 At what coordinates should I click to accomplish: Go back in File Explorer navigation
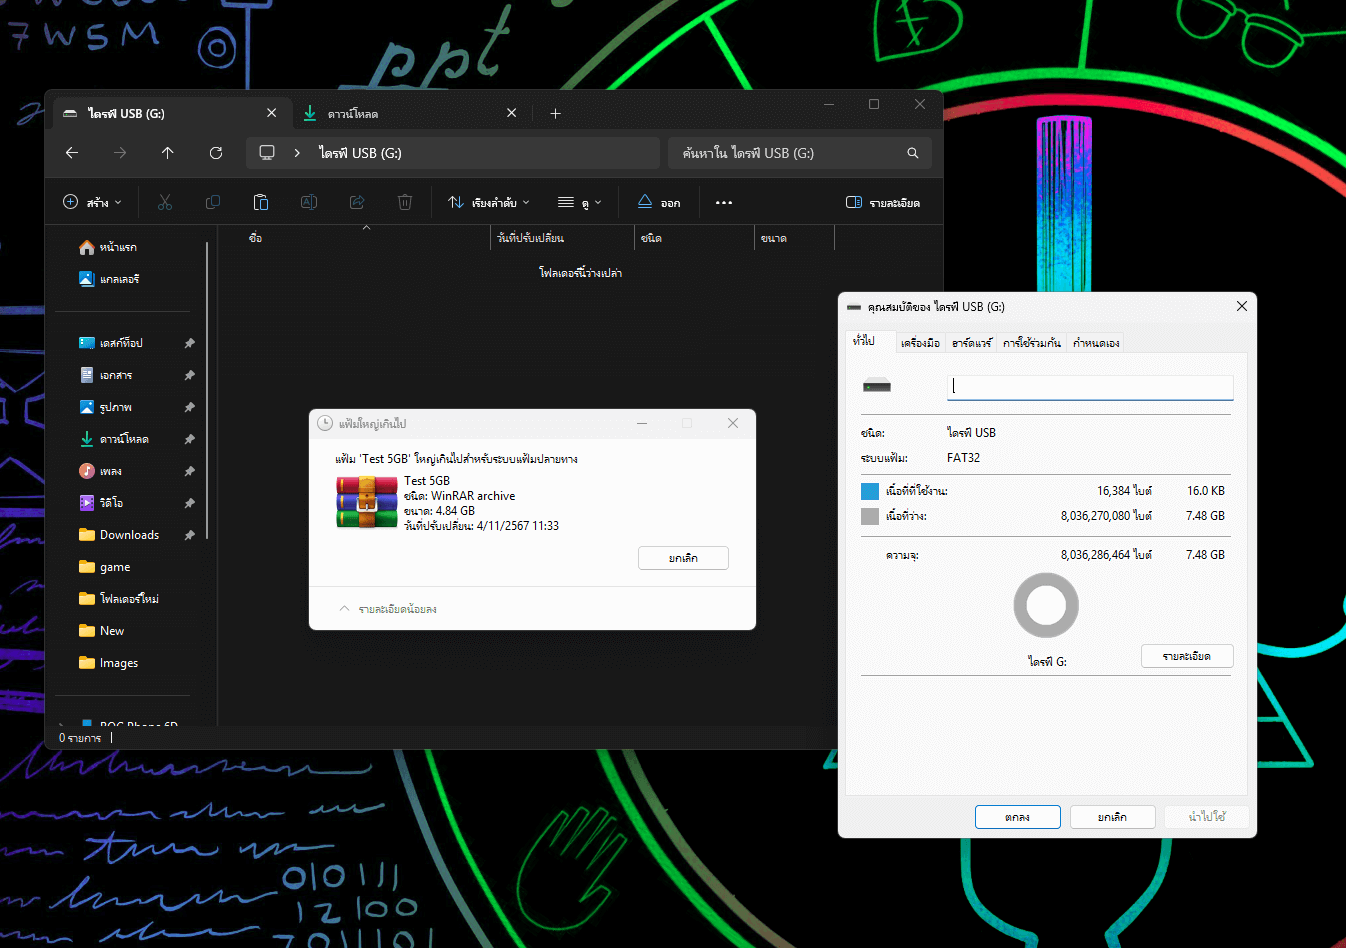coord(72,153)
